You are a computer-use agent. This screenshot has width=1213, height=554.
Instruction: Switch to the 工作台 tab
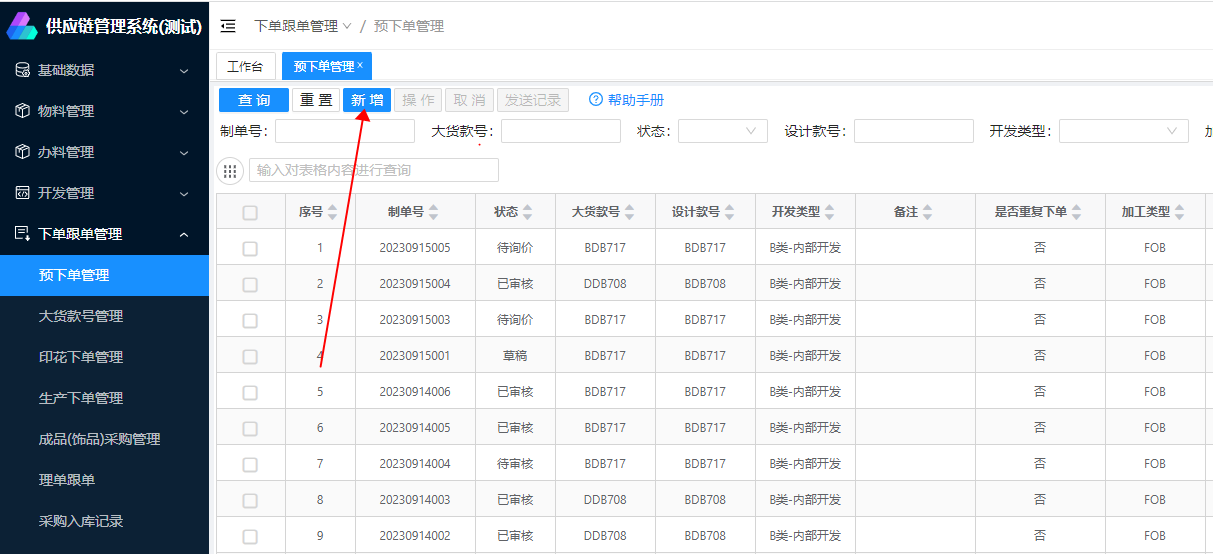coord(245,66)
